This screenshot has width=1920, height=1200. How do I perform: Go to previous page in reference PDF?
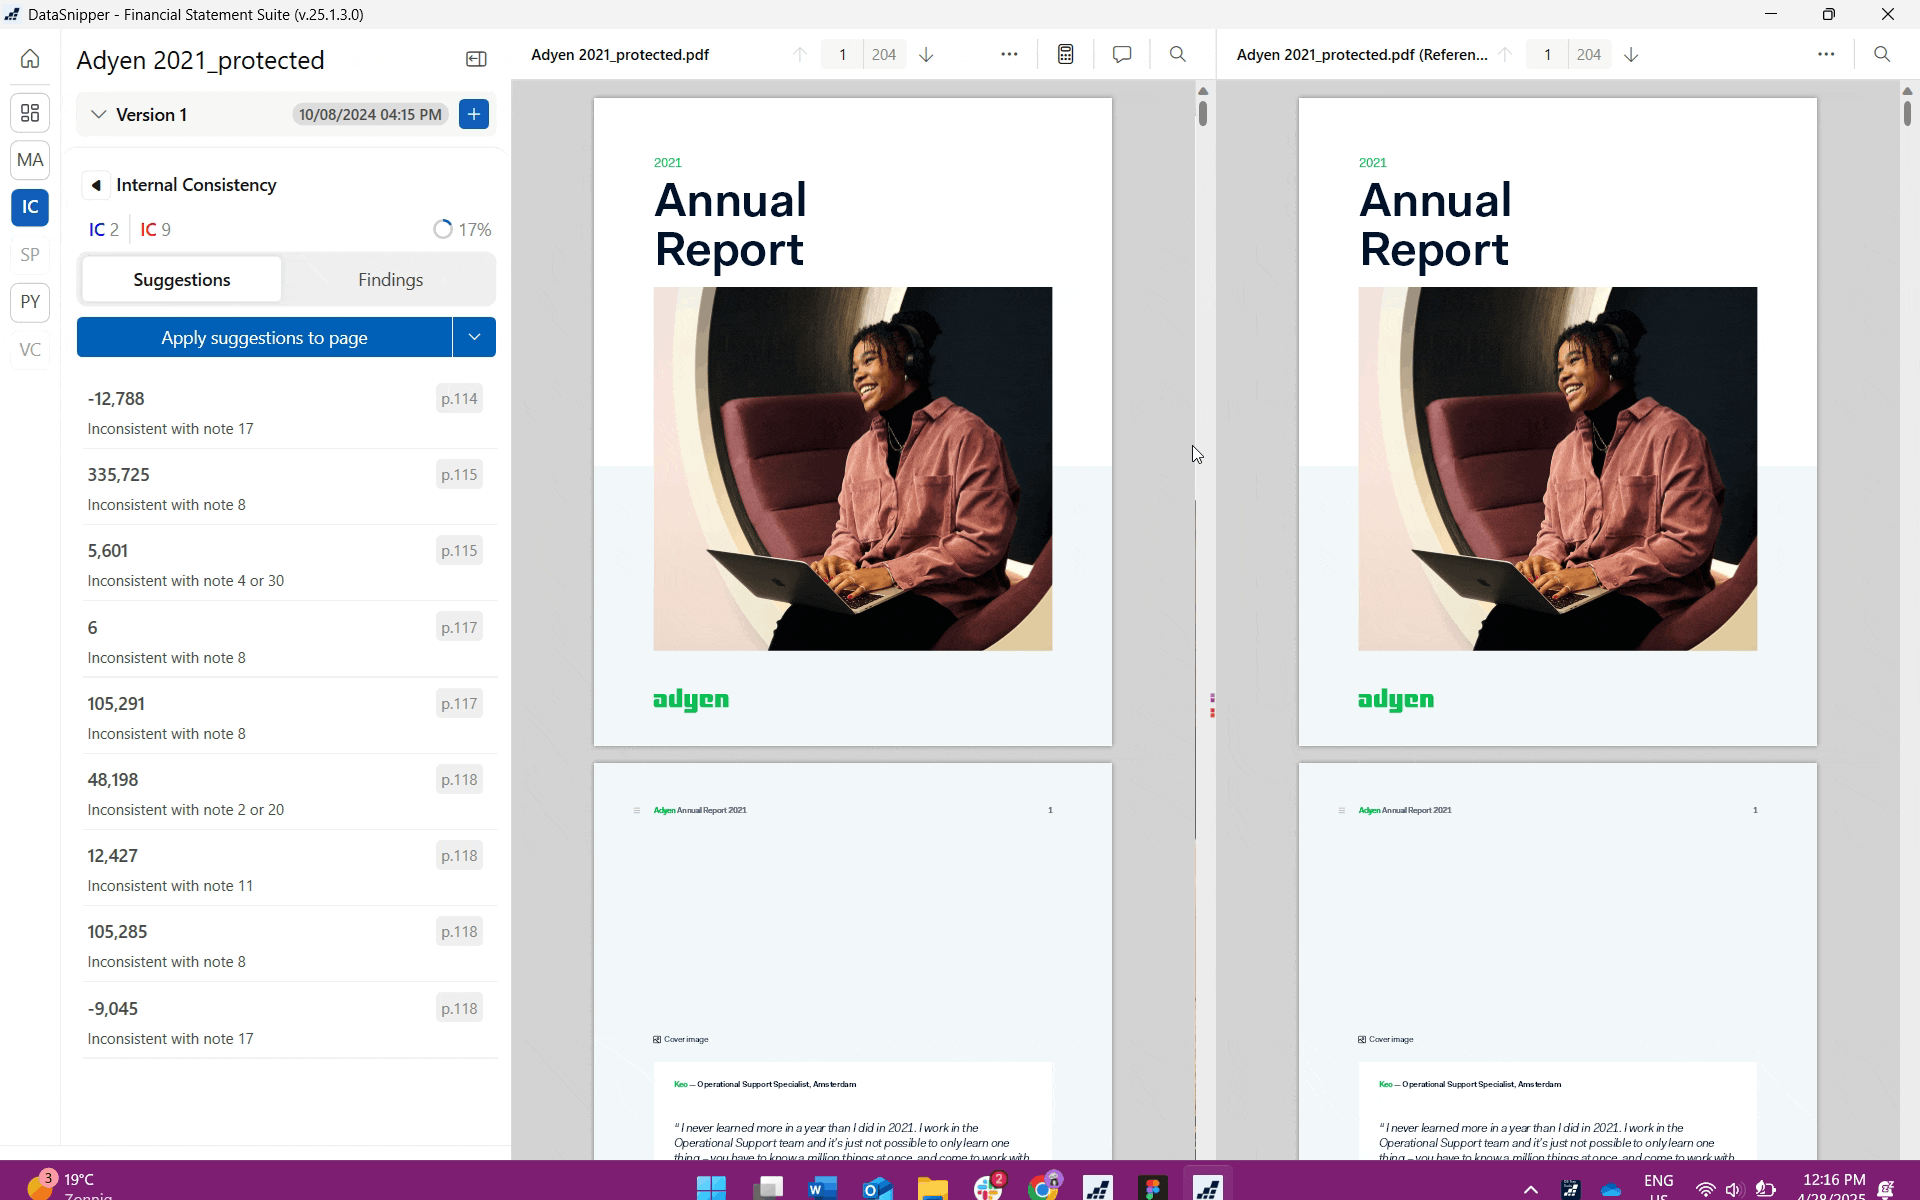1505,55
